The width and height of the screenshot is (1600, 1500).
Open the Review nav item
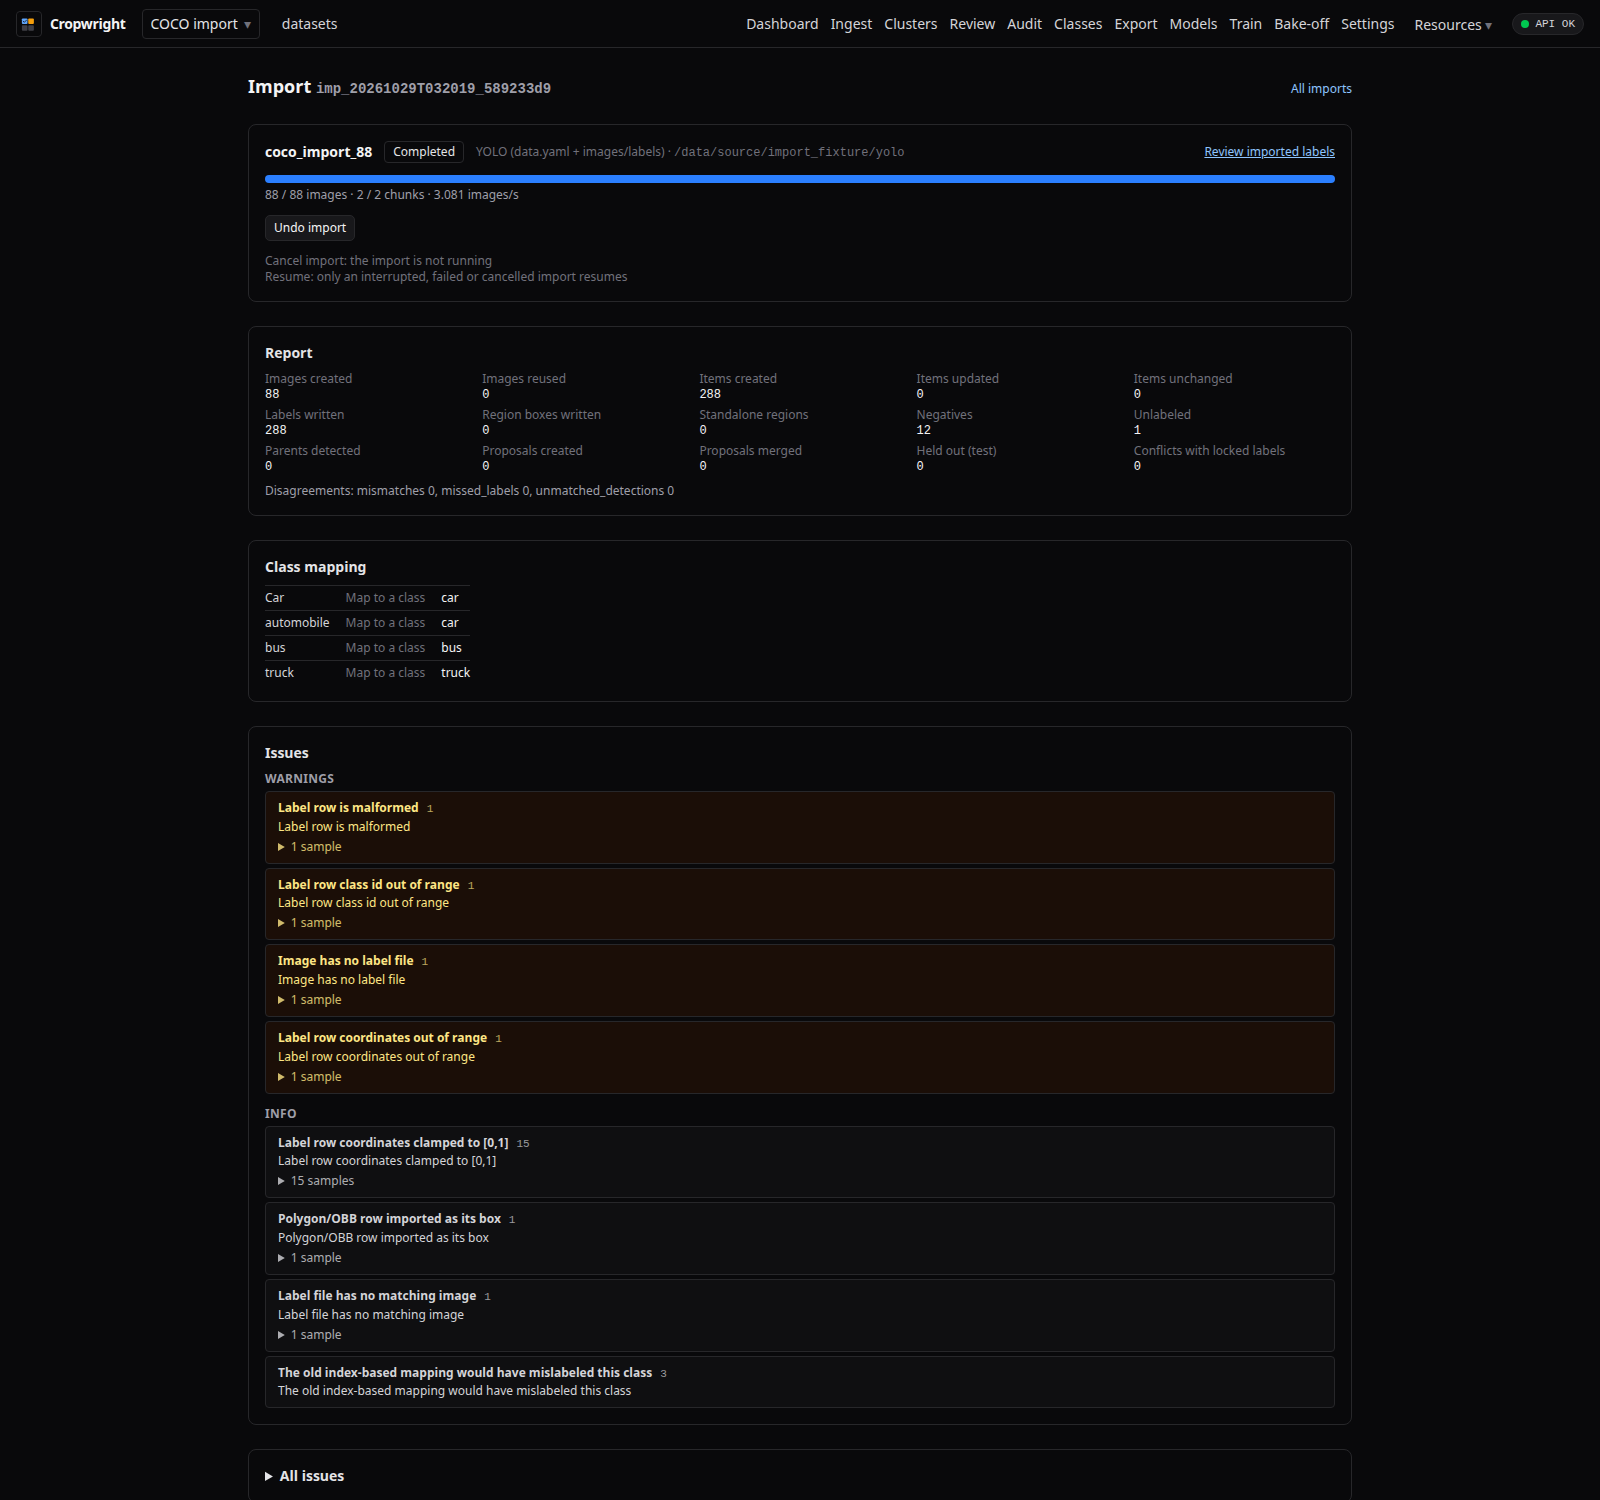[972, 24]
